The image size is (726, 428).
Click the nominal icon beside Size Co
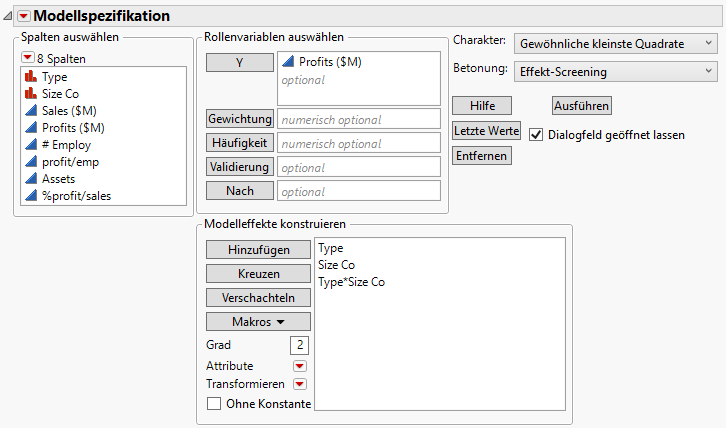(x=29, y=93)
